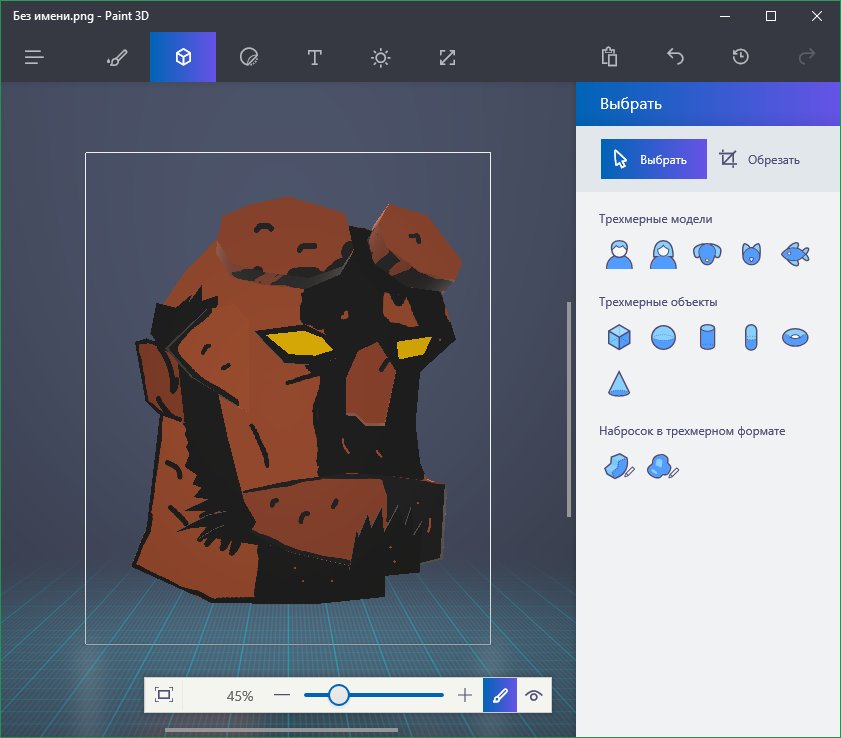Click the zoom slider handle
Screen dimensions: 841x738
[339, 695]
